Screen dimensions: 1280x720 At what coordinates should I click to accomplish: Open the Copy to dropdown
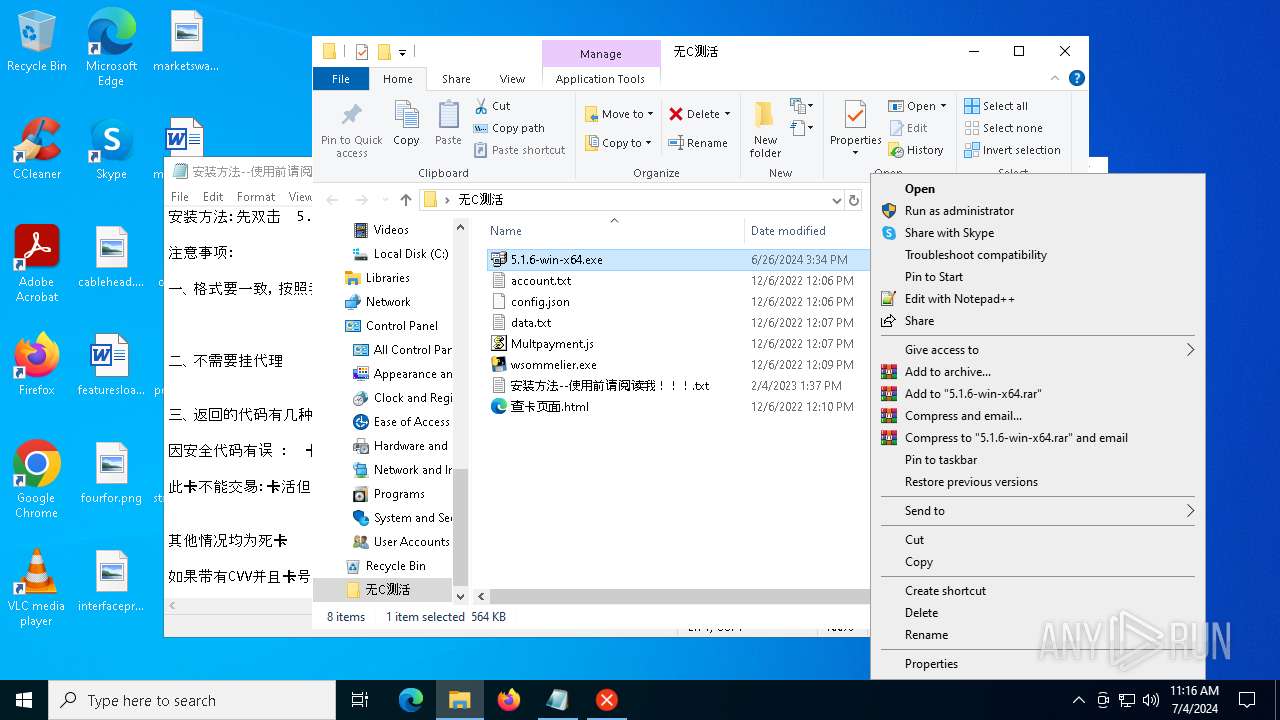(x=619, y=143)
